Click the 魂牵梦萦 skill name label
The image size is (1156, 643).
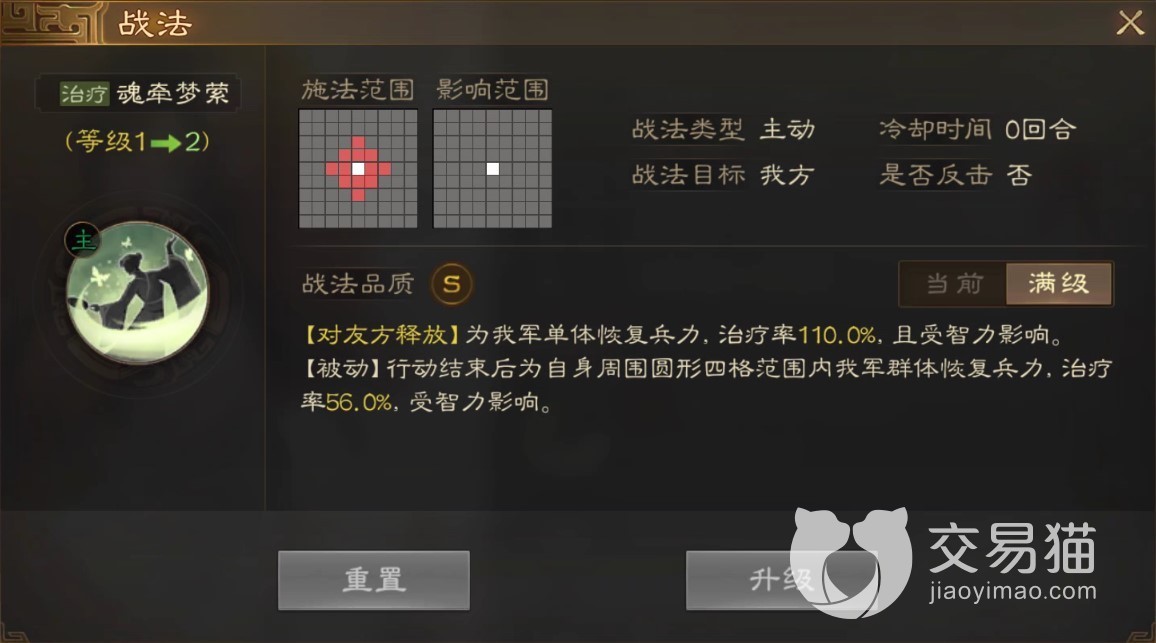(x=173, y=94)
